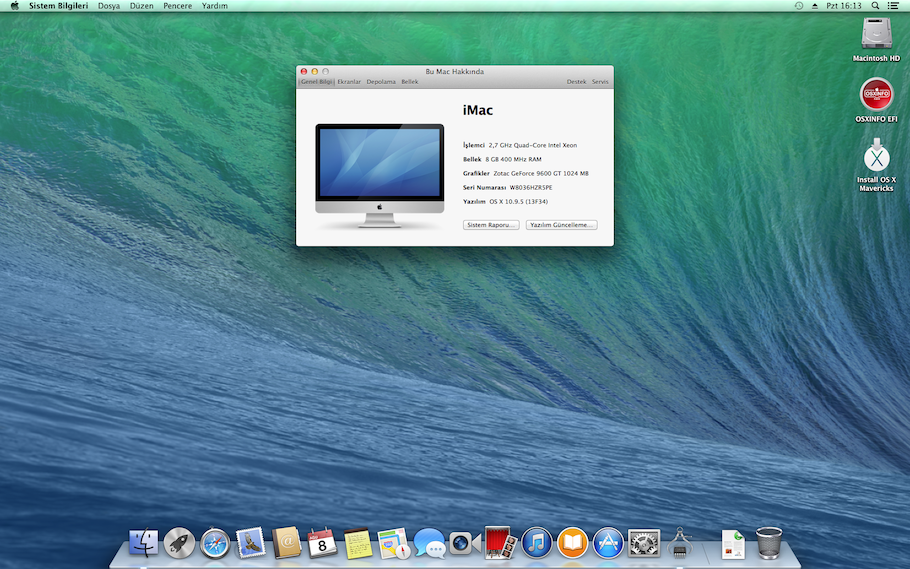Open the Servis link in window toolbar
Viewport: 910px width, 569px height.
pos(600,81)
